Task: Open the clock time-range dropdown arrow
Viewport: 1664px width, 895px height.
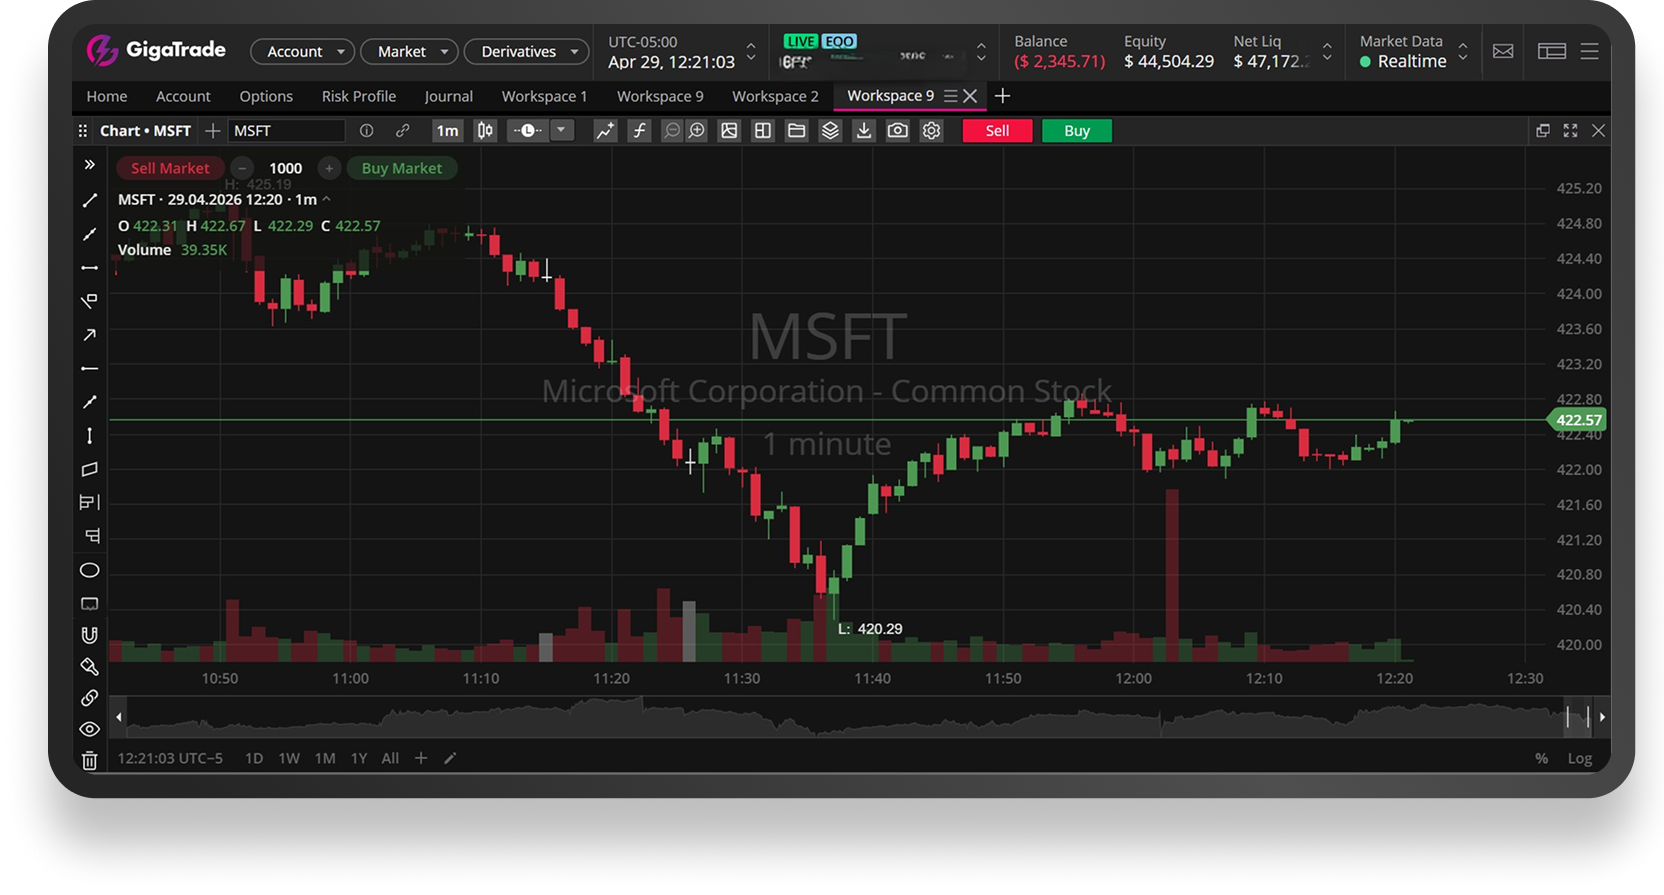Action: coord(561,131)
